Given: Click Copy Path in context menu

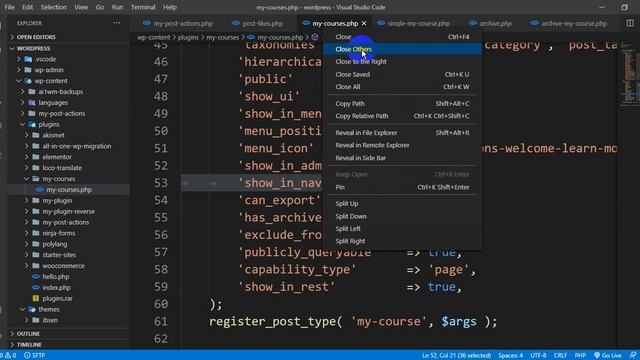Looking at the screenshot, I should pos(402,104).
